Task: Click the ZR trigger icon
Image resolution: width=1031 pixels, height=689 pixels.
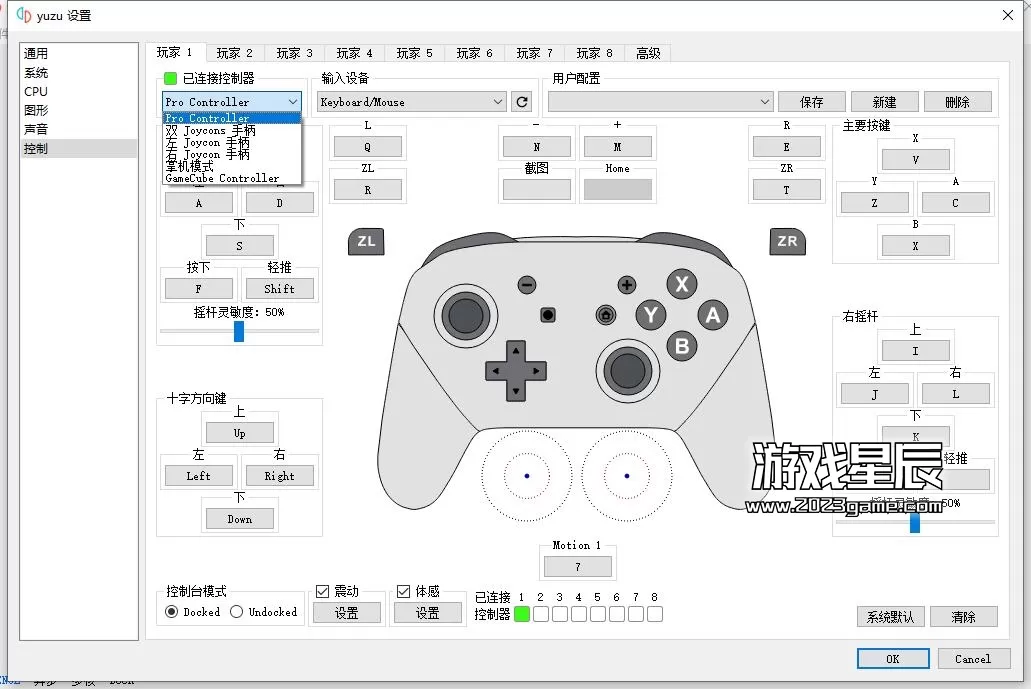Action: coord(787,241)
